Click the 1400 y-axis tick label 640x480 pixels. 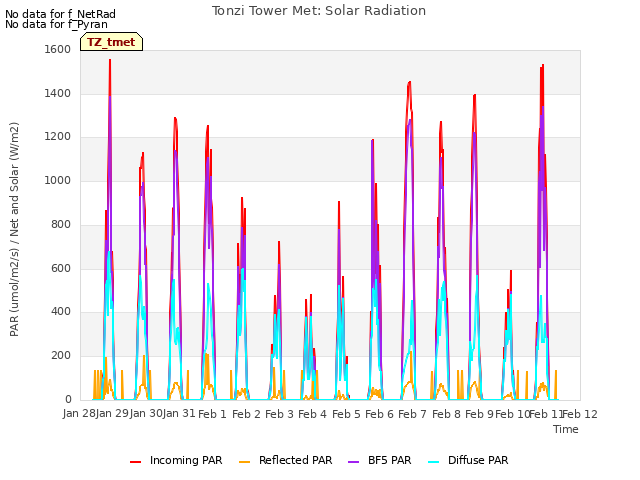tap(58, 93)
